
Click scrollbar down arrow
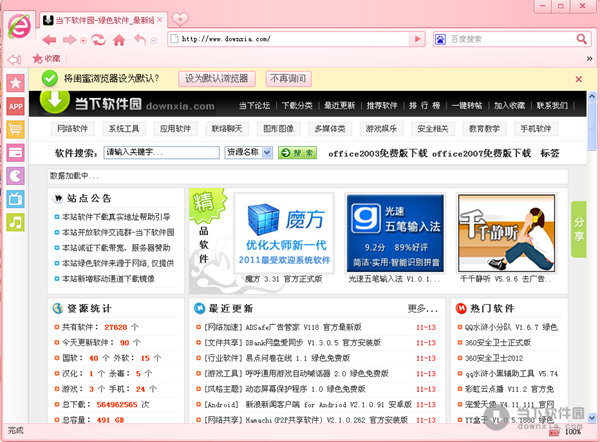coord(592,418)
